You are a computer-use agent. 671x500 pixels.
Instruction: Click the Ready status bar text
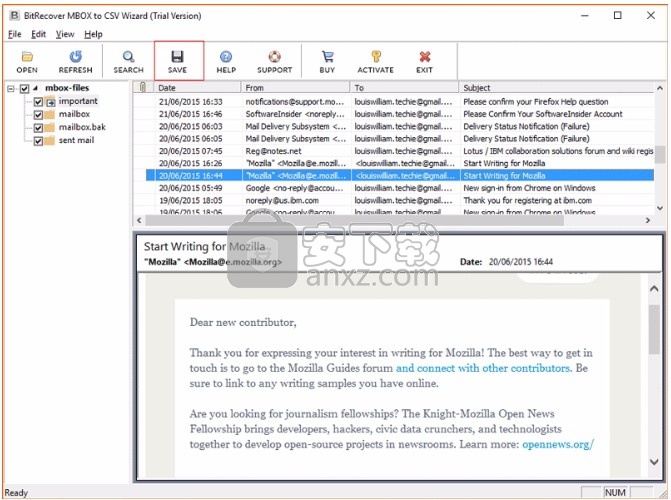click(x=16, y=493)
